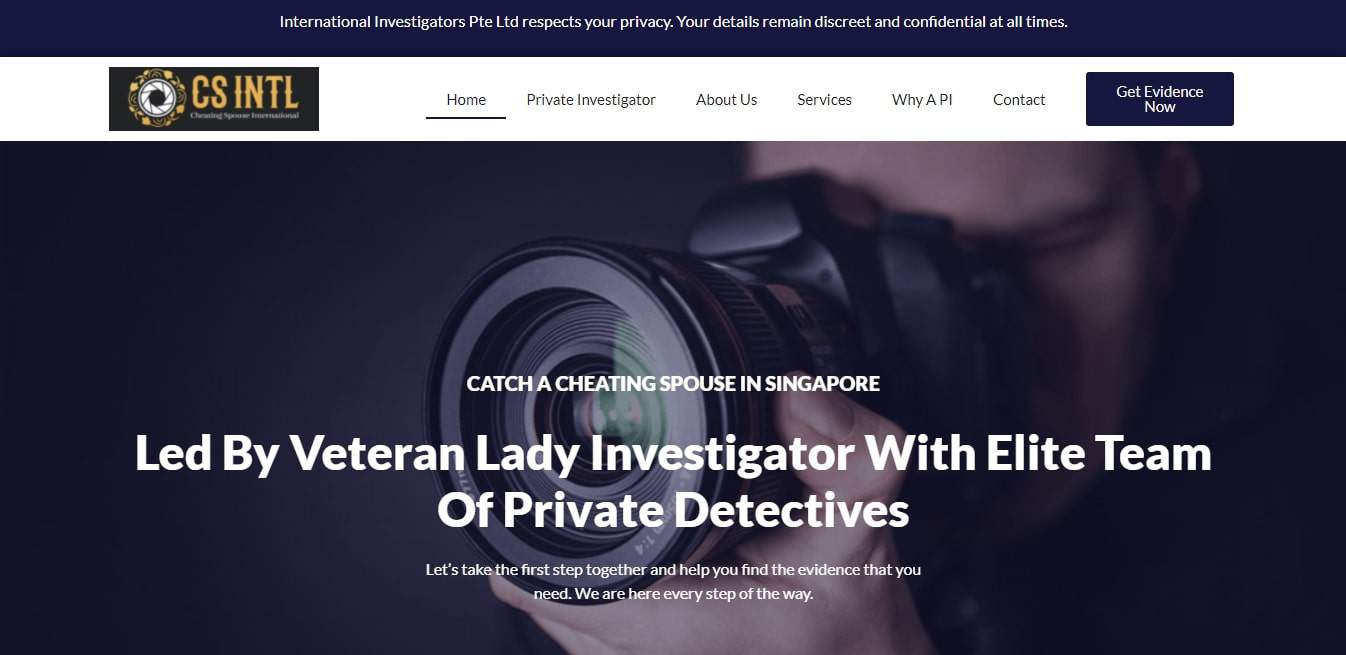The width and height of the screenshot is (1346, 655).
Task: Go to the Home nav item
Action: coord(466,100)
